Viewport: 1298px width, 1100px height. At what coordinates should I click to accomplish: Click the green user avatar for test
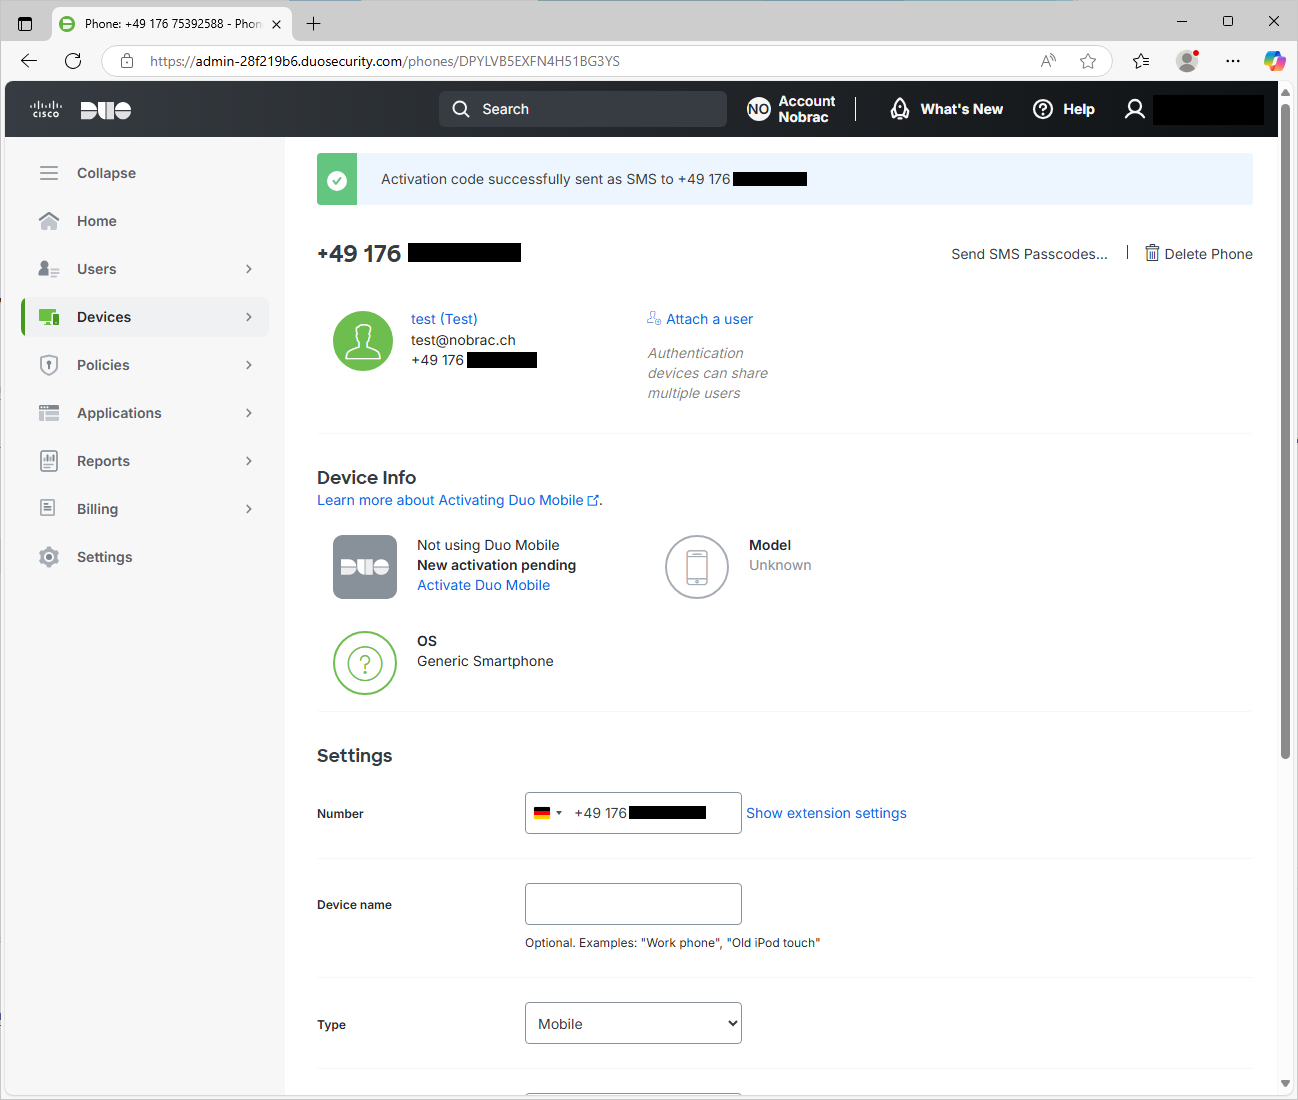pyautogui.click(x=363, y=341)
